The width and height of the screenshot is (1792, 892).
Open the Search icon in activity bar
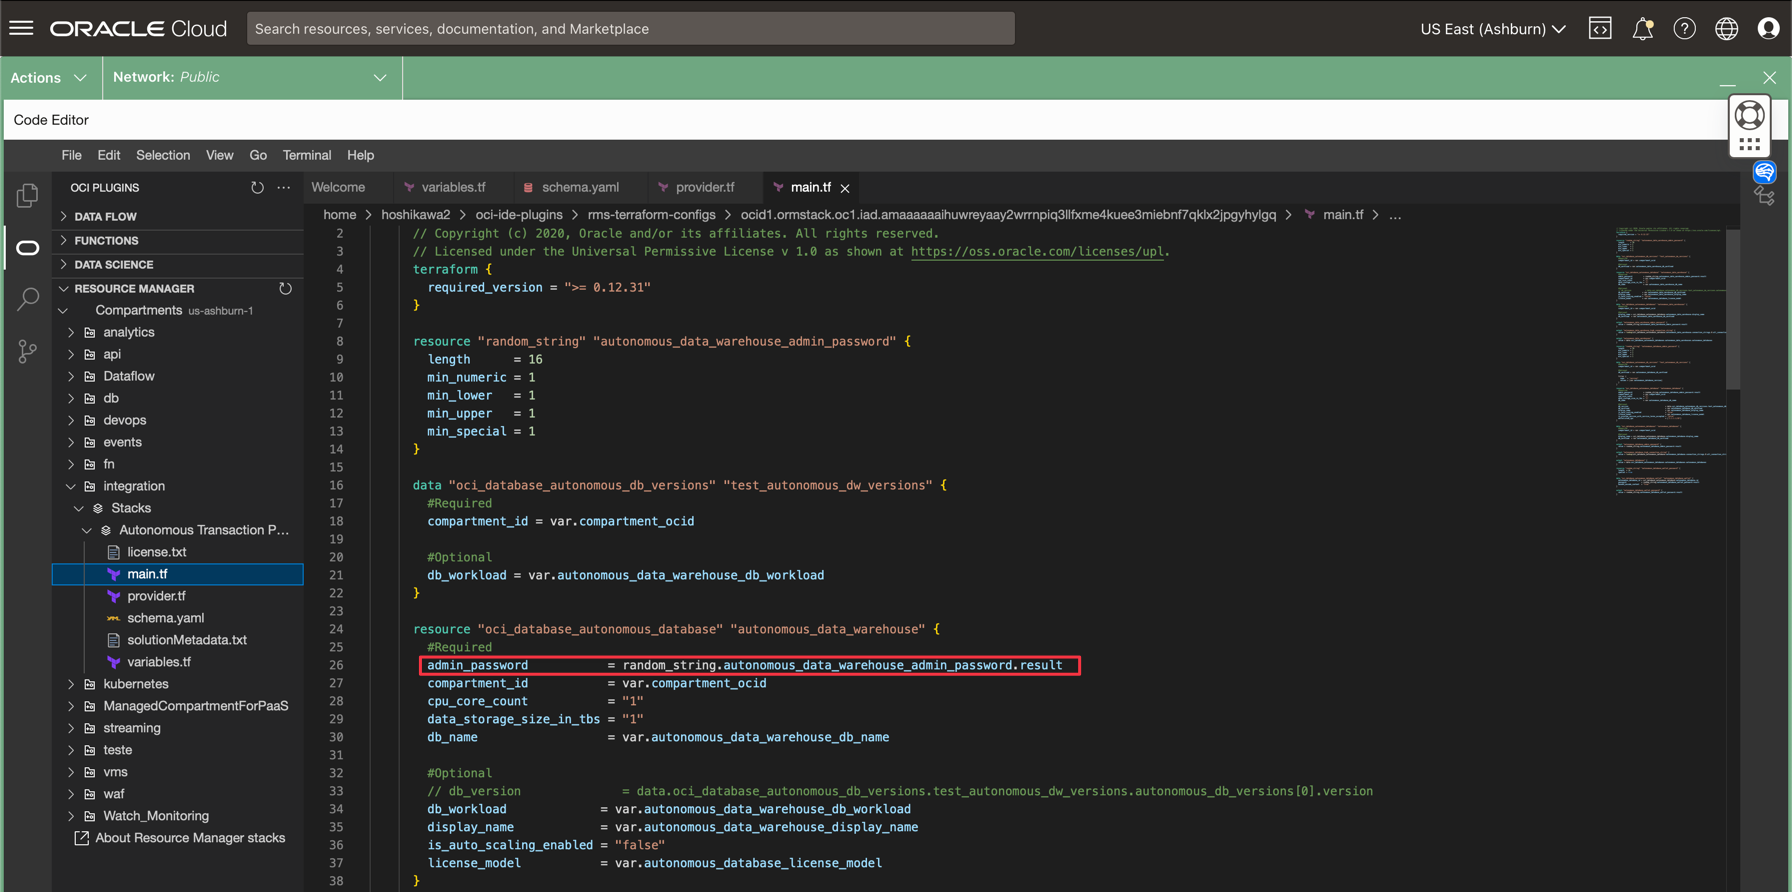click(27, 299)
